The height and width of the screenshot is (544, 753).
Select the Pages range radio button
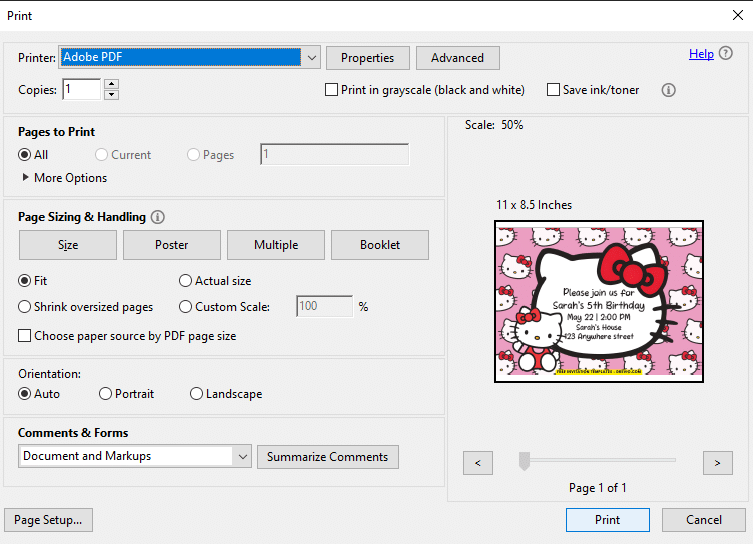pos(193,155)
